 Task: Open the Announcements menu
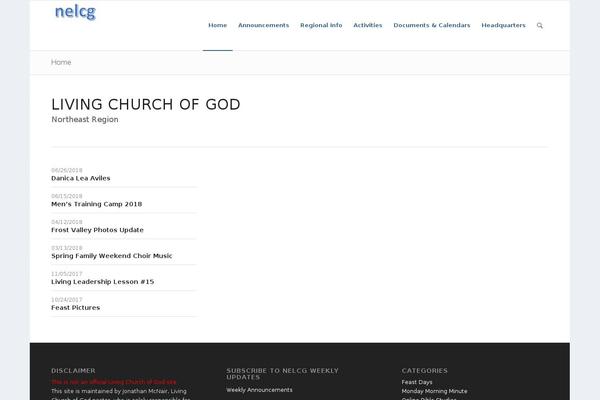(x=263, y=25)
